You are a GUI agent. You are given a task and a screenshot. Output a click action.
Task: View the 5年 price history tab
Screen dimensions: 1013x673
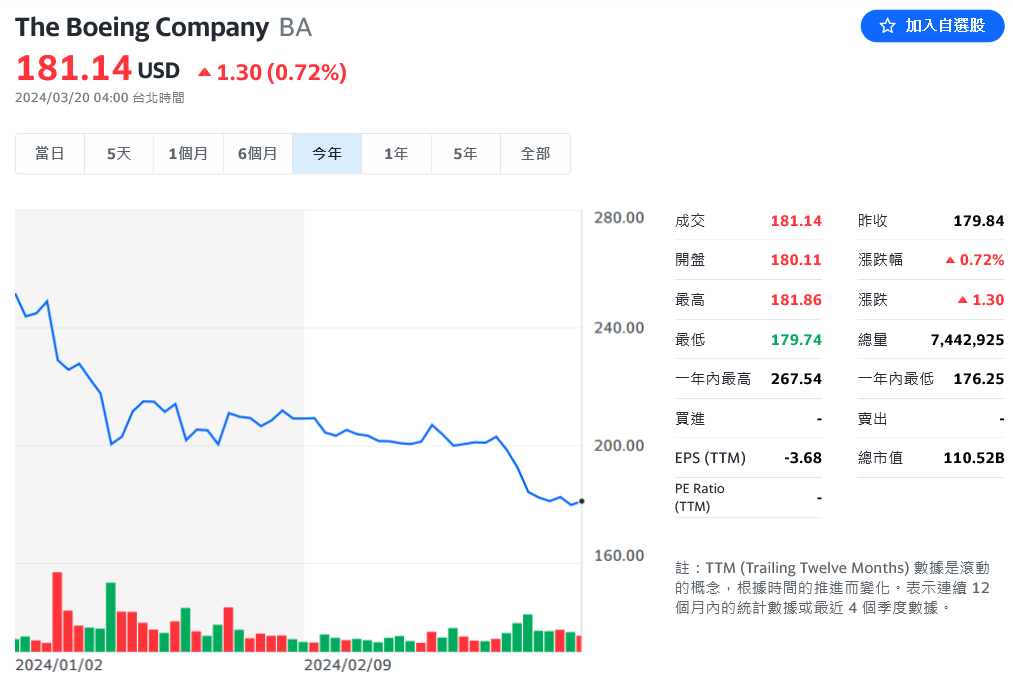click(465, 154)
